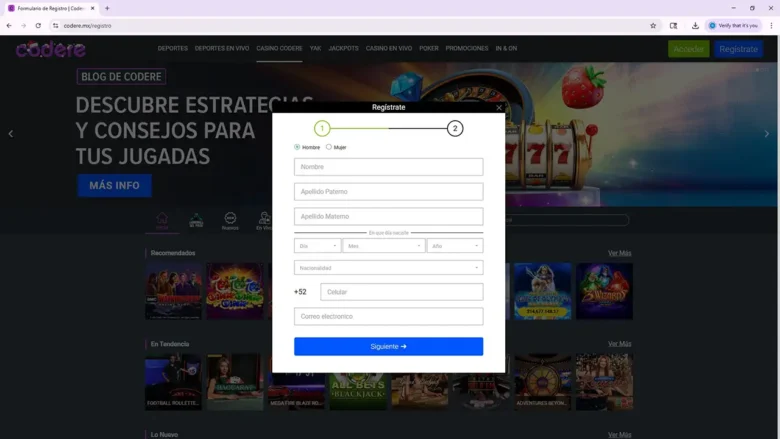Select the home Inicio category icon
The image size is (780, 439).
click(162, 221)
